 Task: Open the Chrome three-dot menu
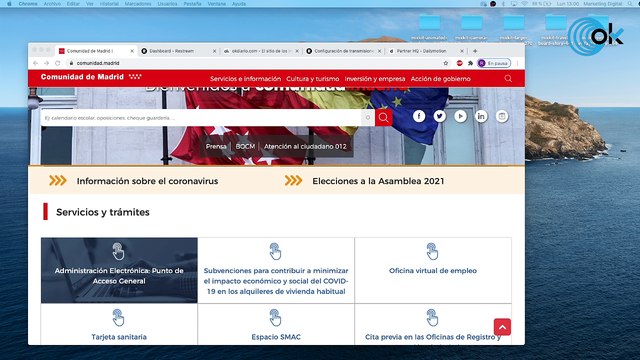tap(518, 63)
